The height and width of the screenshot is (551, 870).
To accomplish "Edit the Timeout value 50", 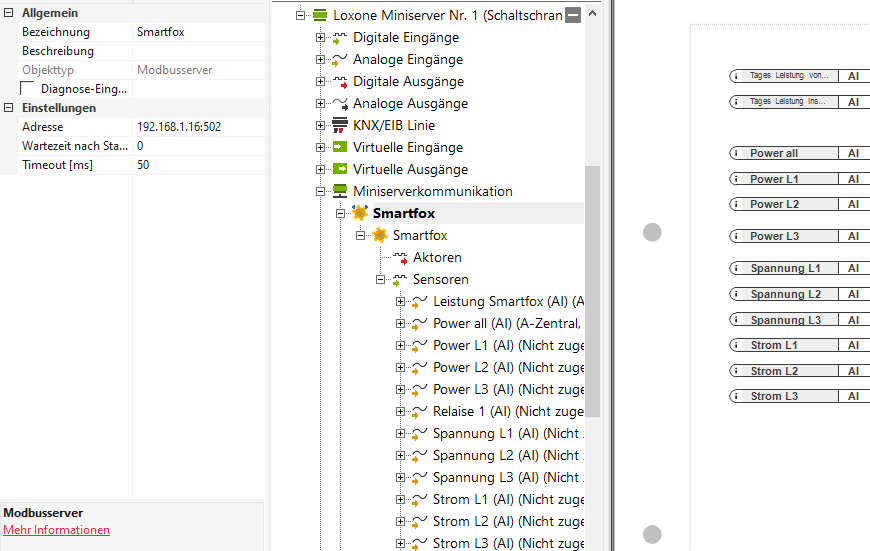I will coord(199,165).
